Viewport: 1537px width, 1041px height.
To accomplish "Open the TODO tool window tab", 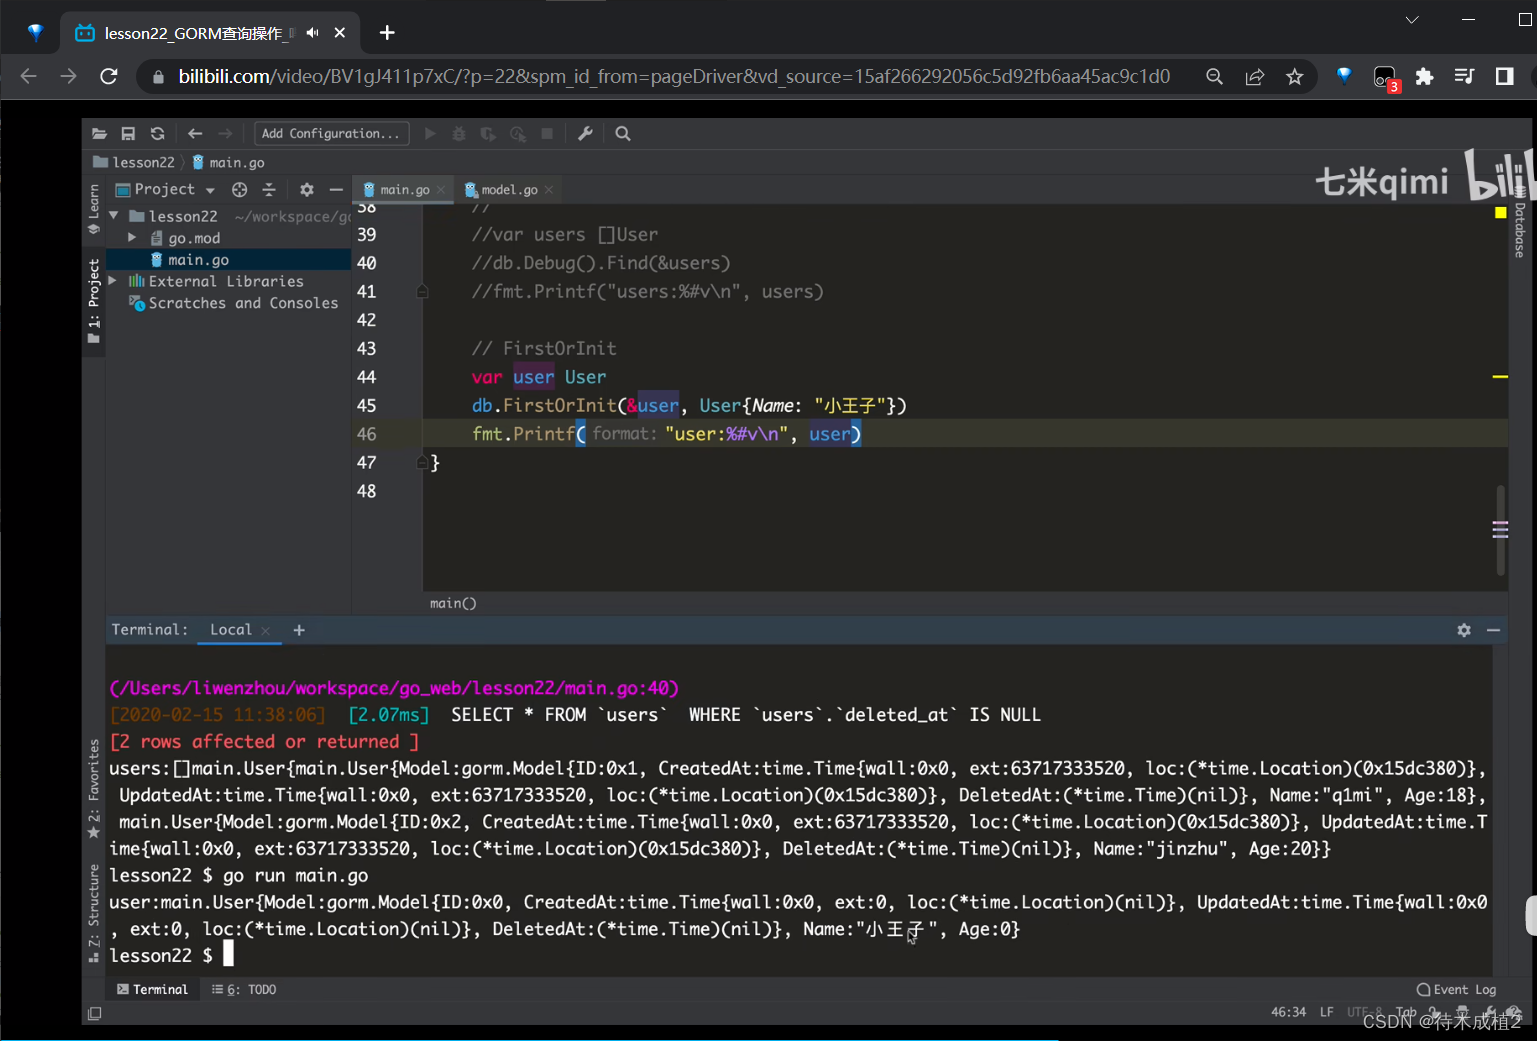I will pyautogui.click(x=245, y=990).
